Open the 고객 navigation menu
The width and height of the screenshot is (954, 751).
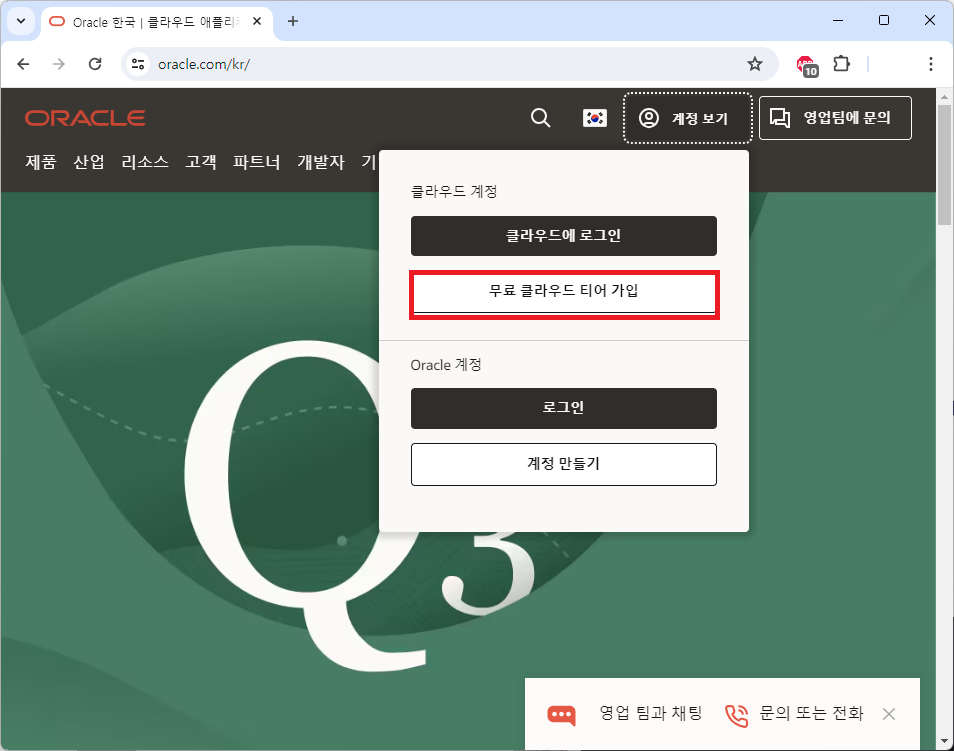tap(201, 162)
